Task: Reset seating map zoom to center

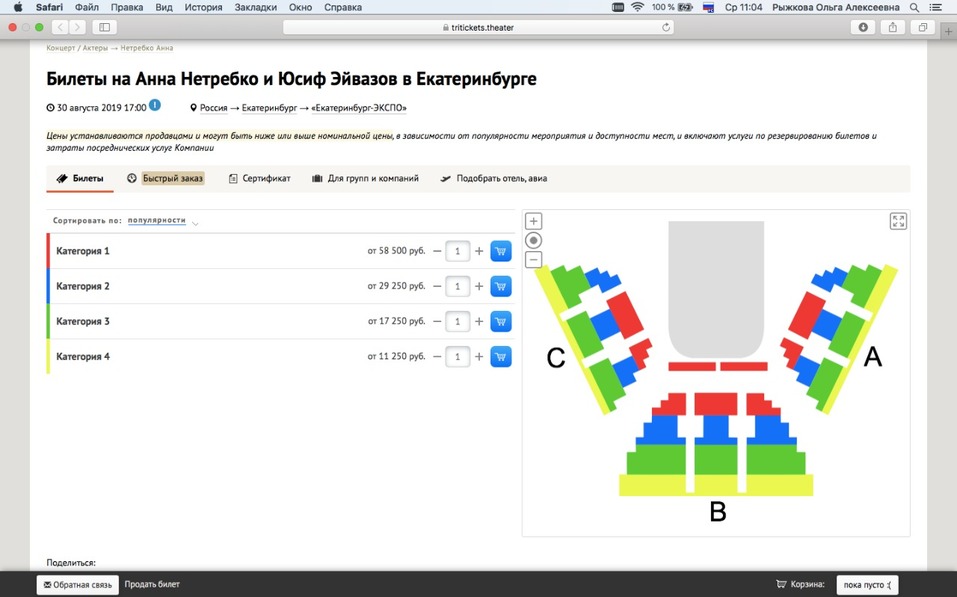Action: click(534, 240)
